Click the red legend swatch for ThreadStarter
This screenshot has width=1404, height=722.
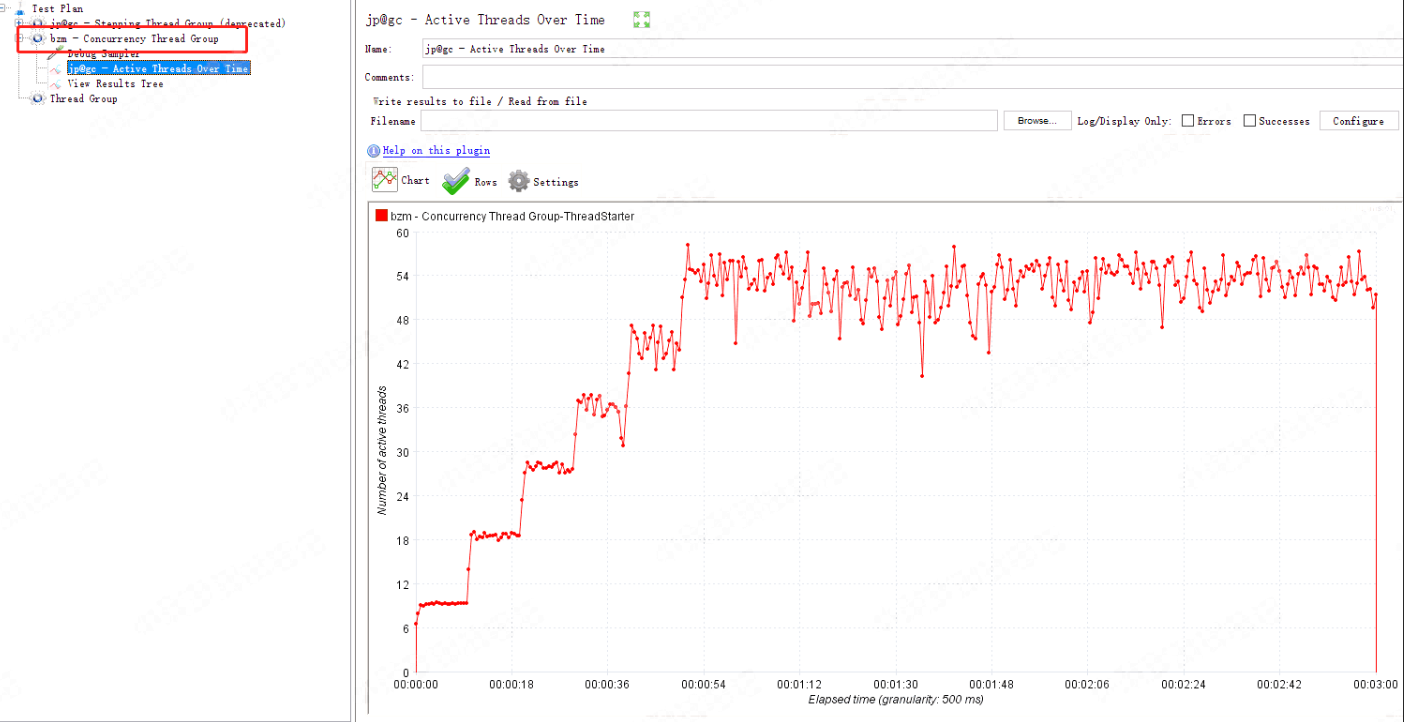[x=381, y=216]
